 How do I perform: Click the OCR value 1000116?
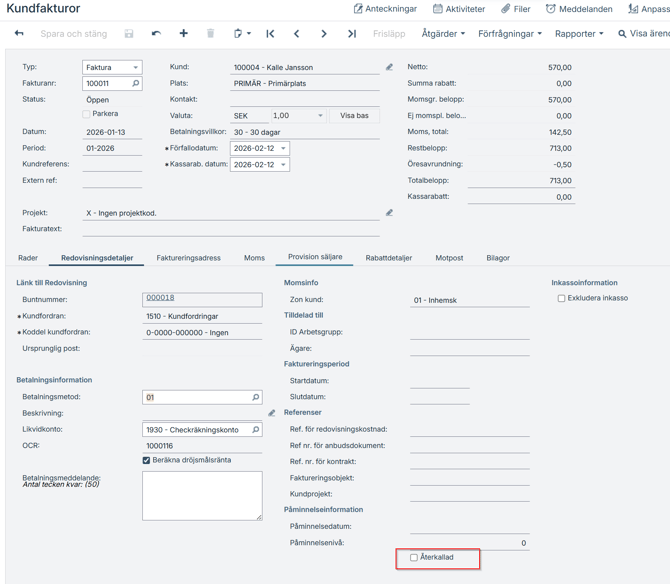[x=159, y=446]
